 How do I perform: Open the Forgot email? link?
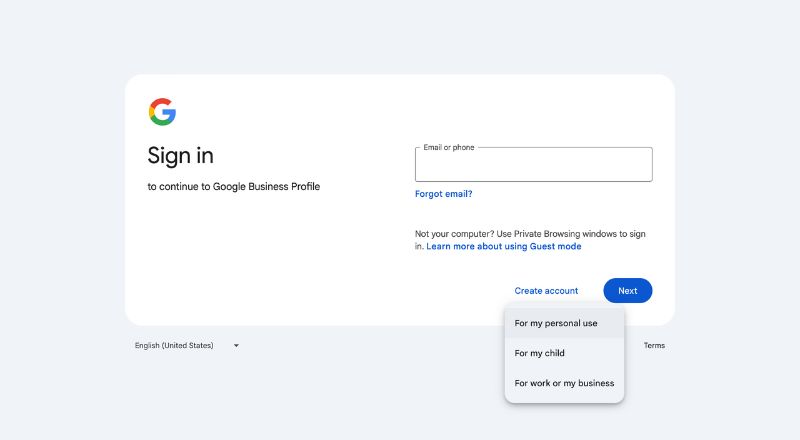443,194
